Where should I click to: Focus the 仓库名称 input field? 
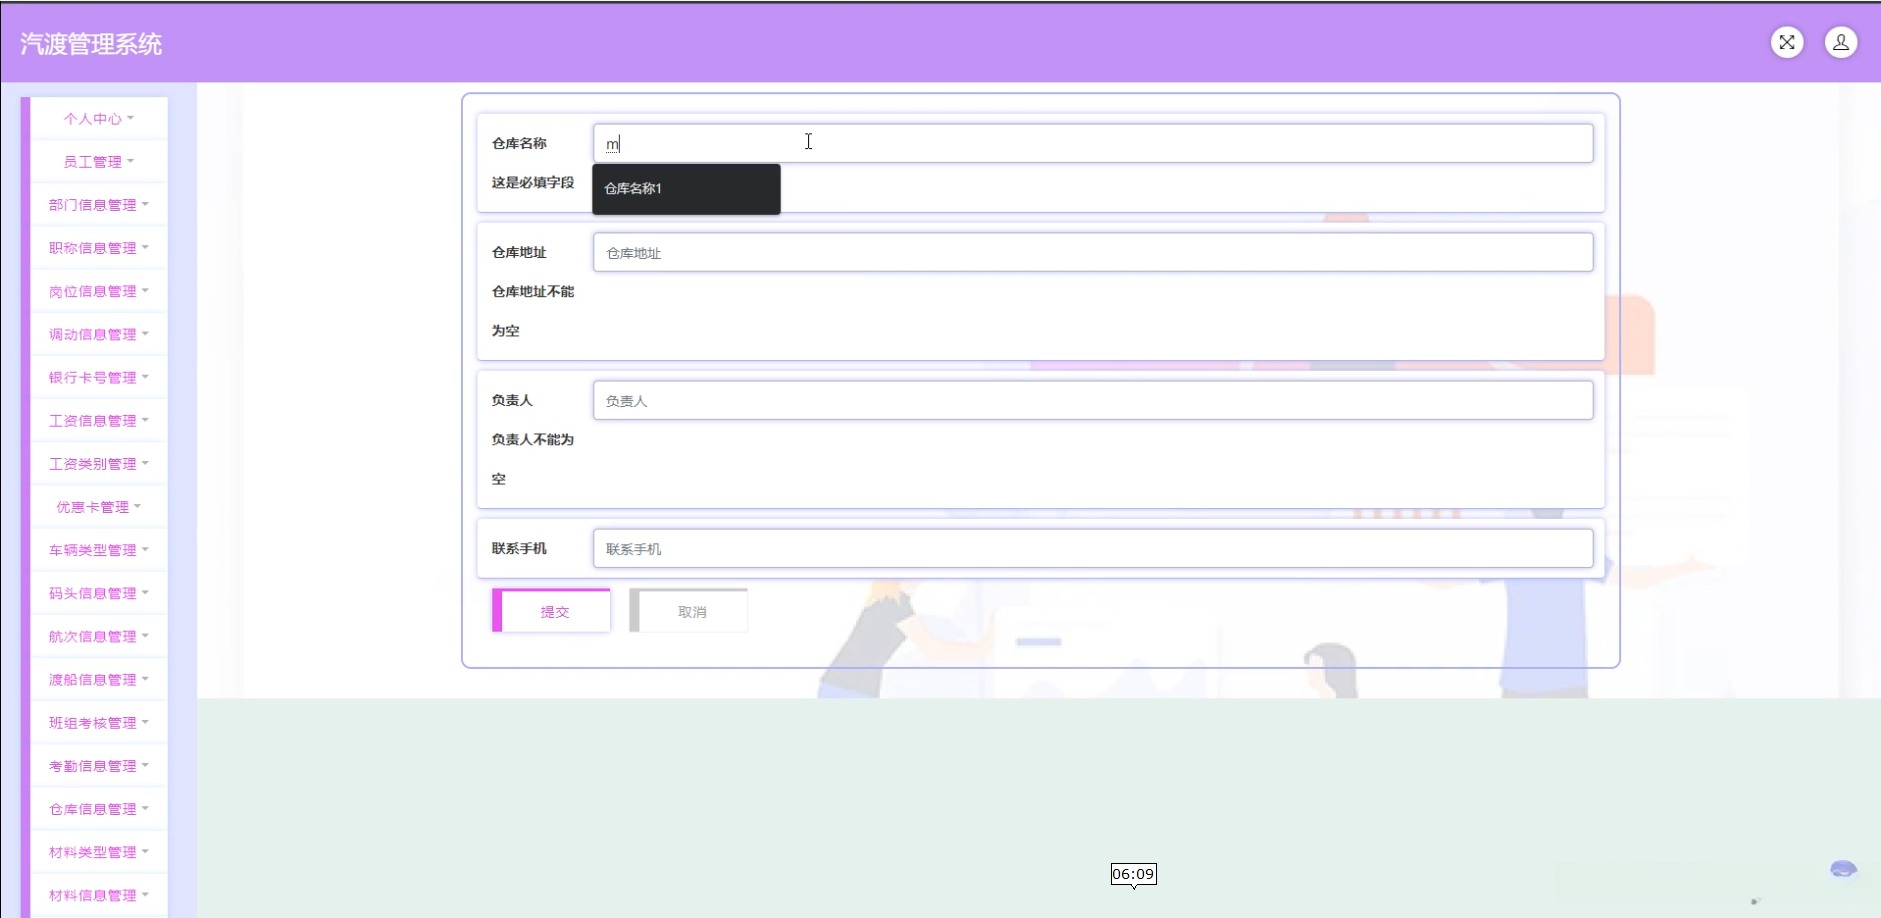click(1093, 143)
